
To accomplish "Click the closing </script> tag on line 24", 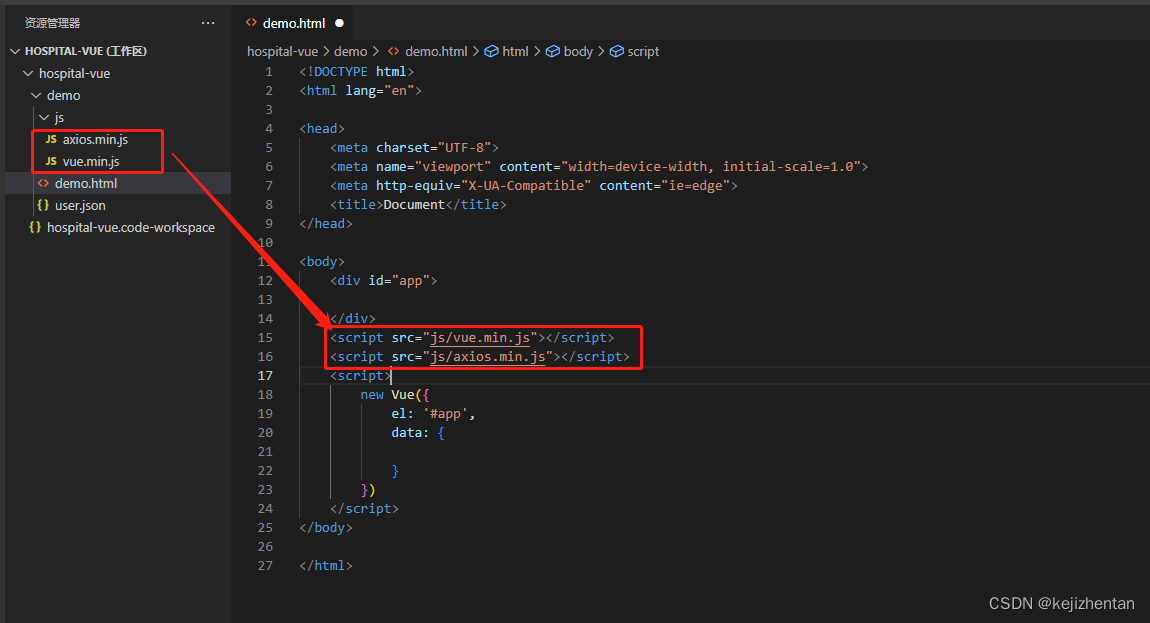I will pyautogui.click(x=365, y=509).
